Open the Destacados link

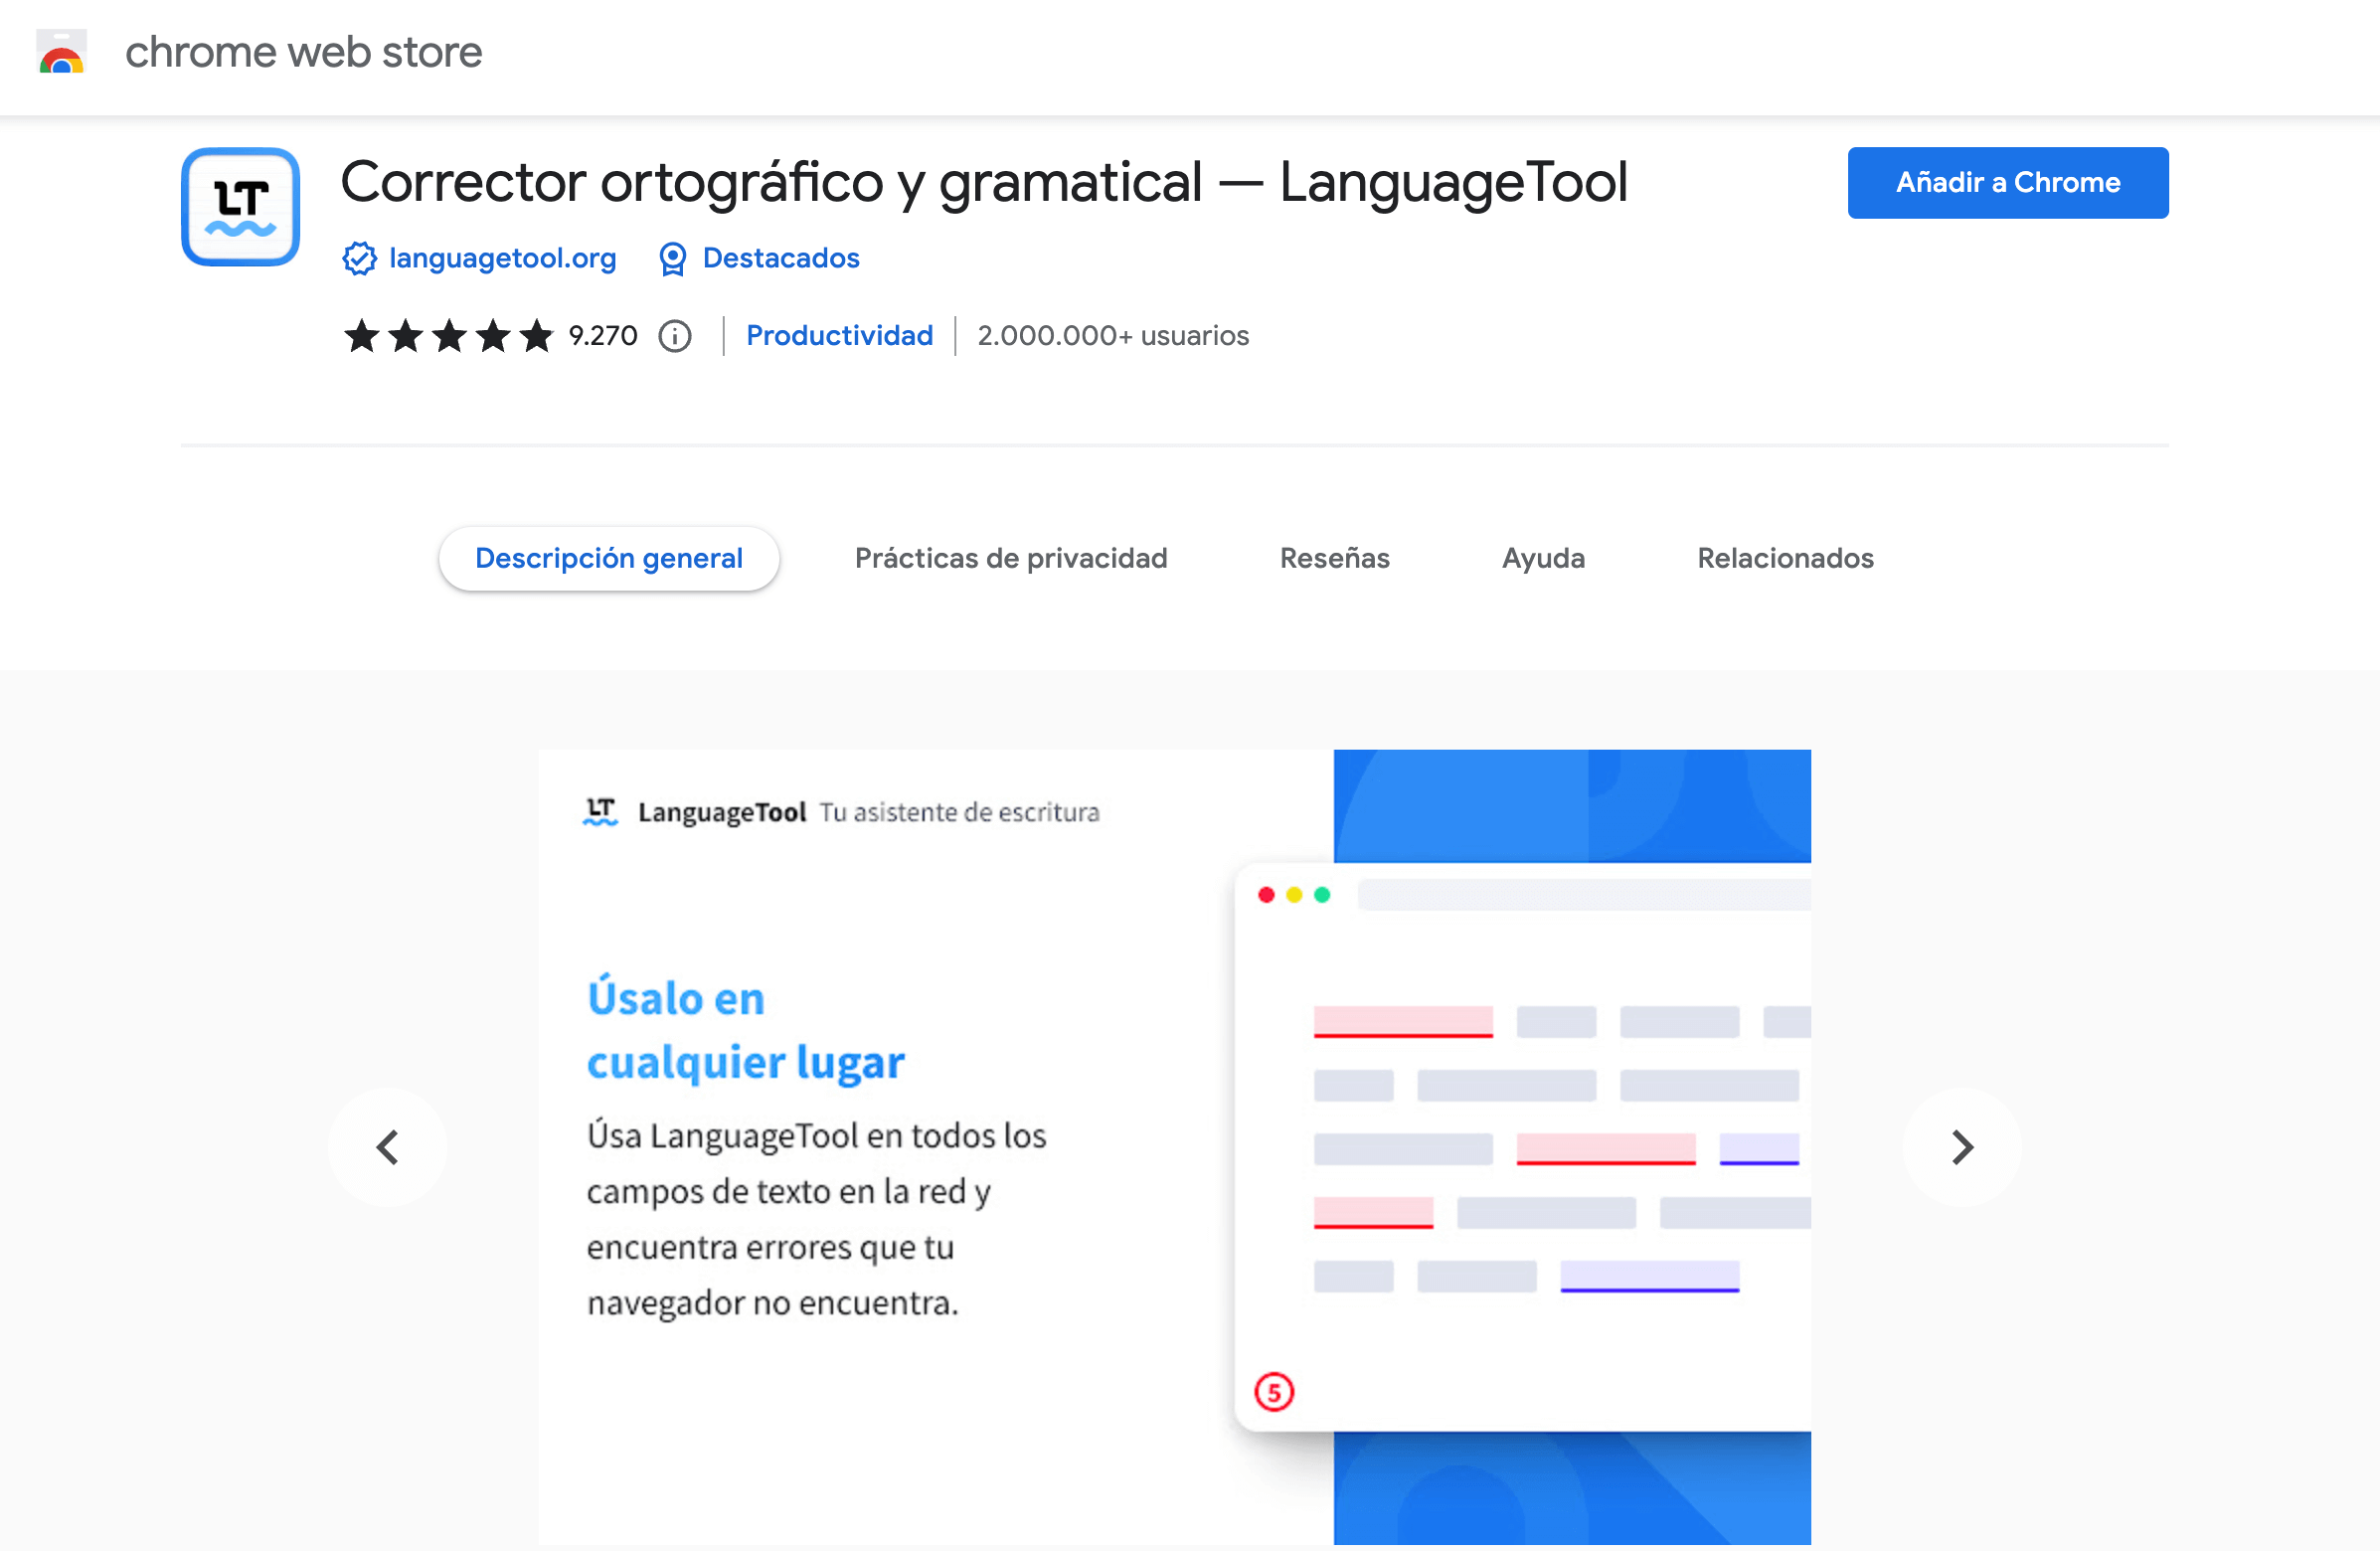pyautogui.click(x=781, y=258)
